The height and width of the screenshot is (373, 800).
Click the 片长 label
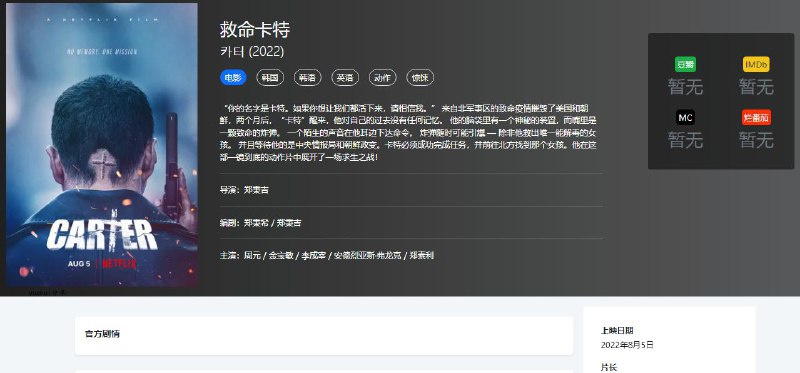[609, 367]
